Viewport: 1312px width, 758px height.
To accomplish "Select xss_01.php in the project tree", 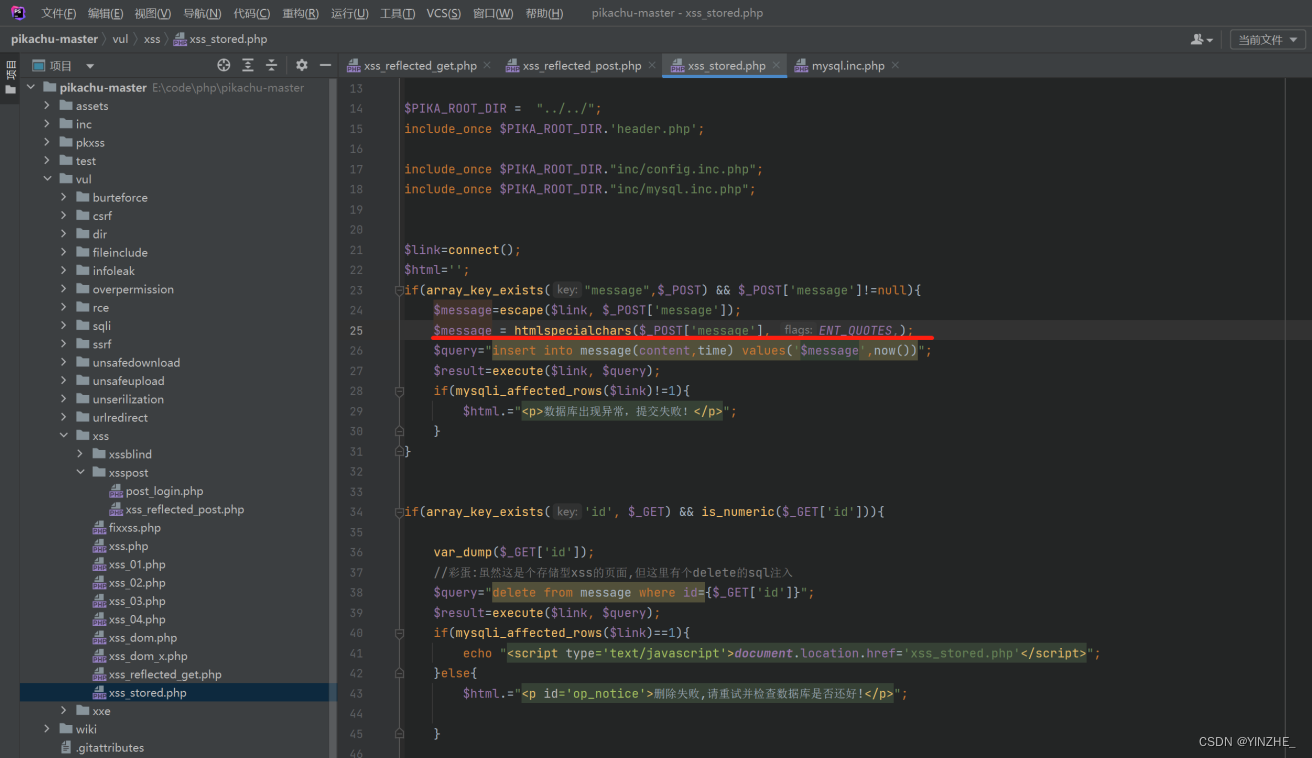I will click(x=178, y=565).
